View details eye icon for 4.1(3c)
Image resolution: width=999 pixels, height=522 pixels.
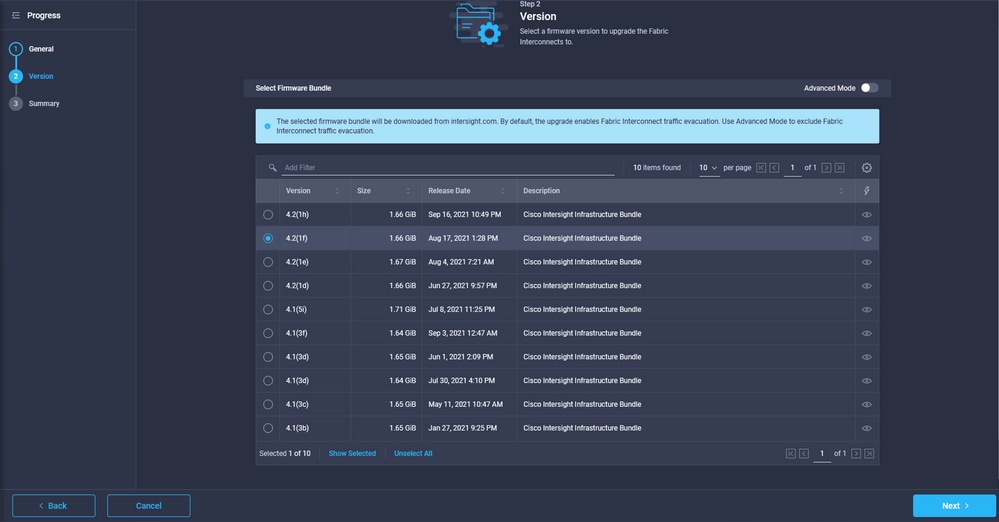coord(866,404)
